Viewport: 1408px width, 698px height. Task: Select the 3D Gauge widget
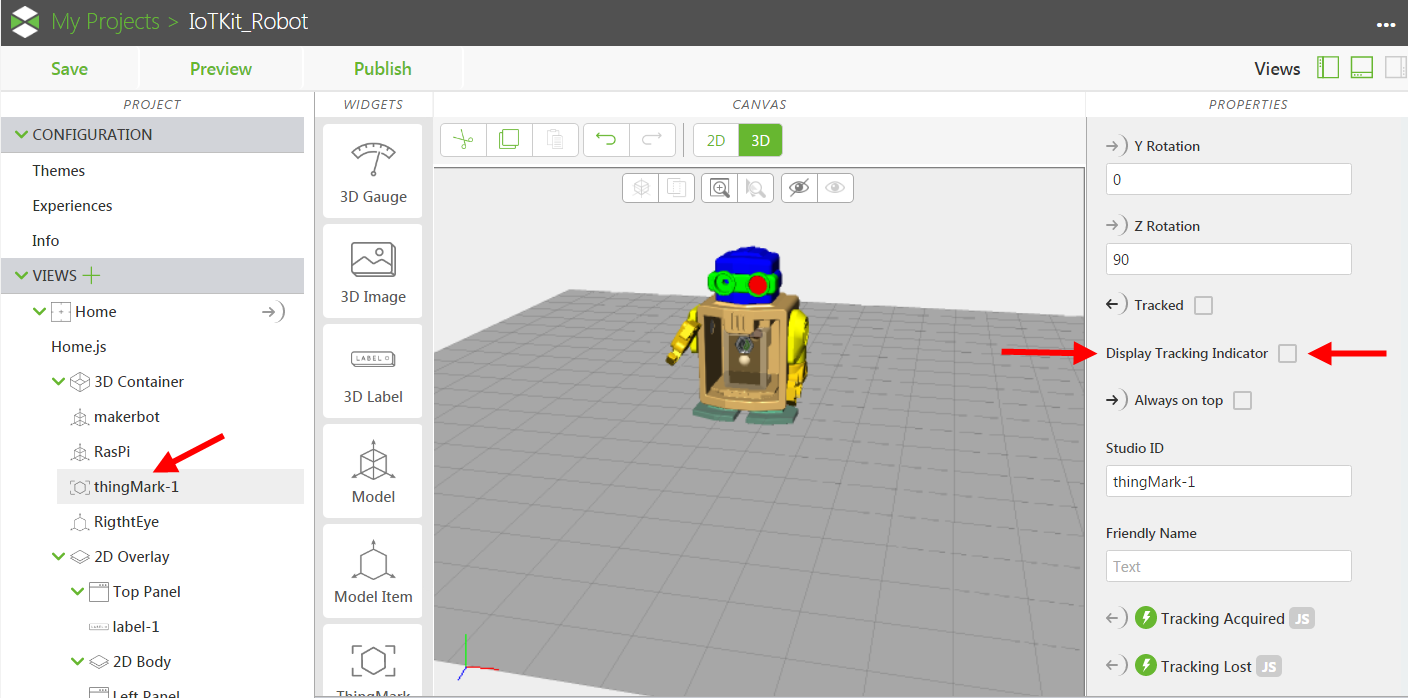pyautogui.click(x=372, y=170)
